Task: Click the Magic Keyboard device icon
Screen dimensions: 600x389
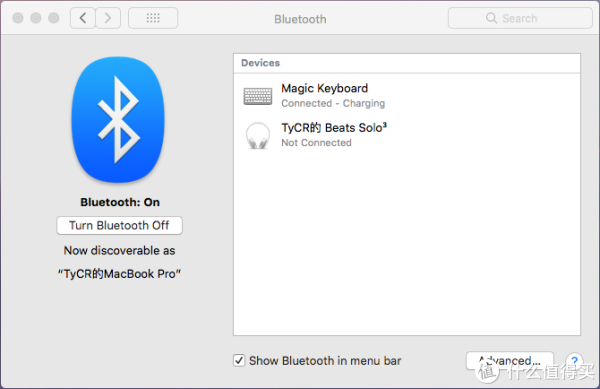Action: (258, 96)
